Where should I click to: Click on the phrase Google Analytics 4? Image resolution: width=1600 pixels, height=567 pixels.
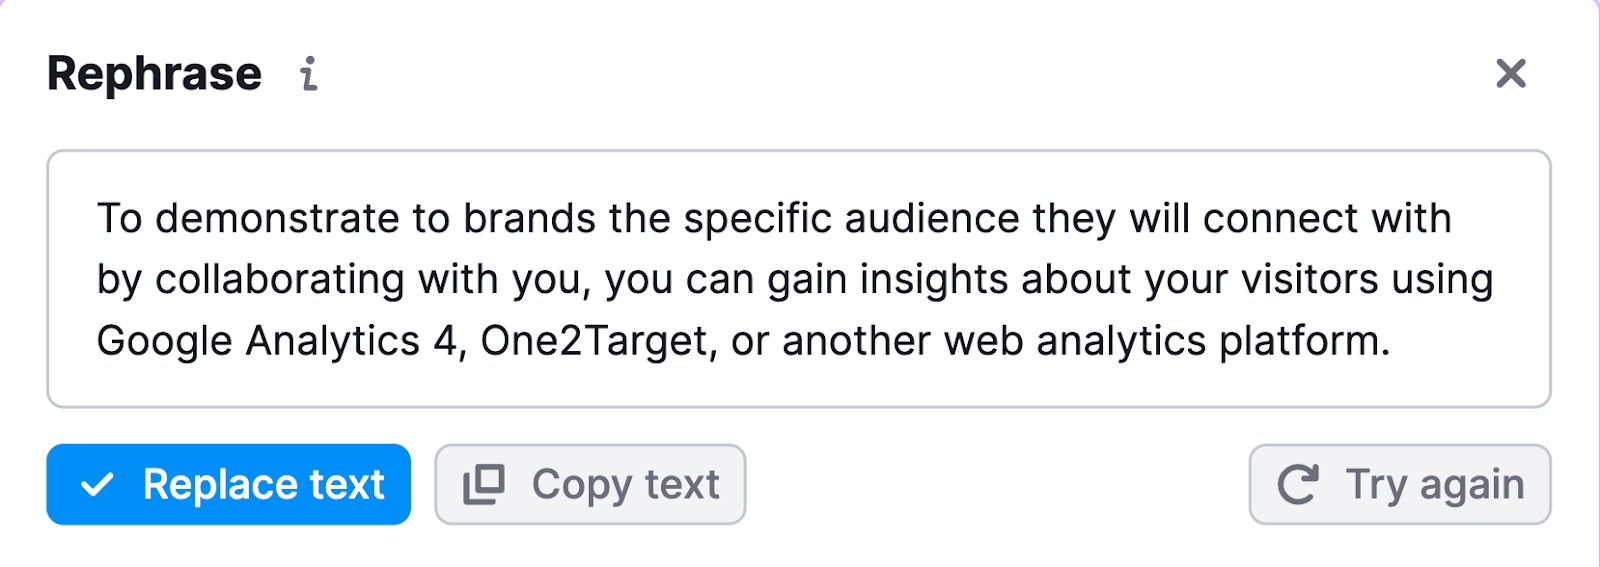[277, 341]
